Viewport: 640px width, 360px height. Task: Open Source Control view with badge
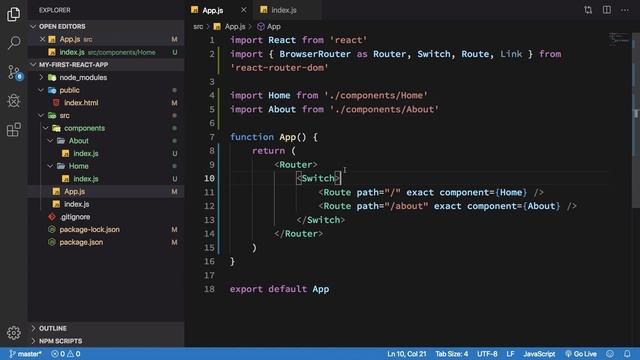(15, 72)
